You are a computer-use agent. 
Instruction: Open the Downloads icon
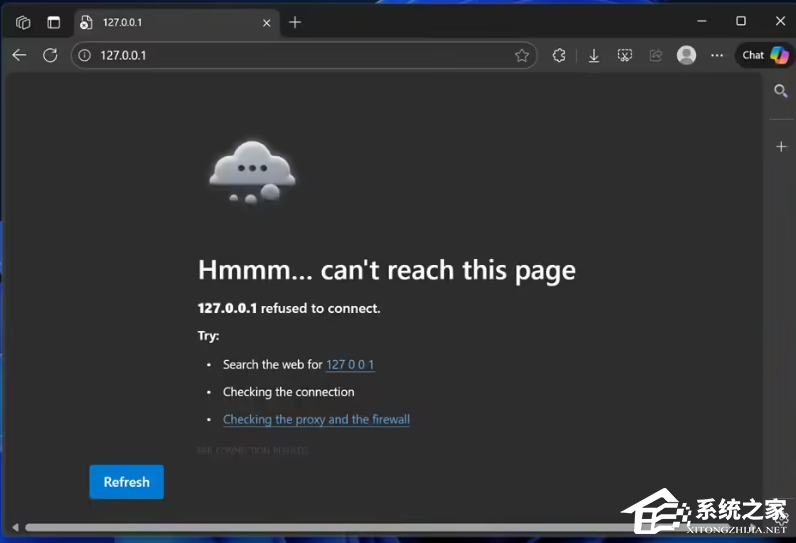click(x=593, y=55)
